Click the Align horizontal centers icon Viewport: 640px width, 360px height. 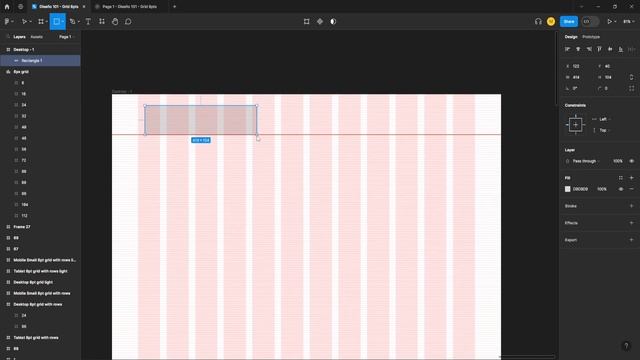pos(578,49)
